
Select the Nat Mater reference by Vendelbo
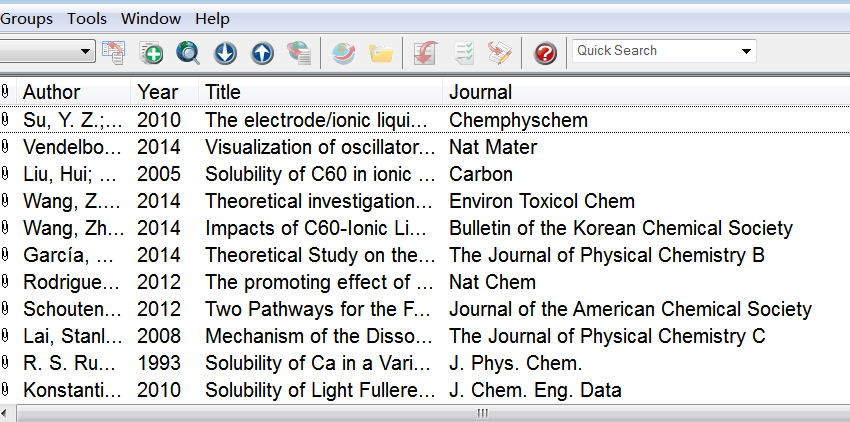(x=300, y=147)
